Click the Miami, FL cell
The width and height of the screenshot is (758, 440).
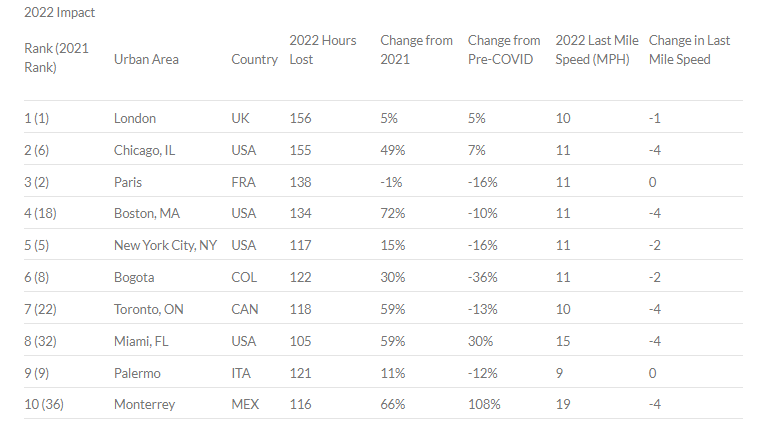pos(141,341)
